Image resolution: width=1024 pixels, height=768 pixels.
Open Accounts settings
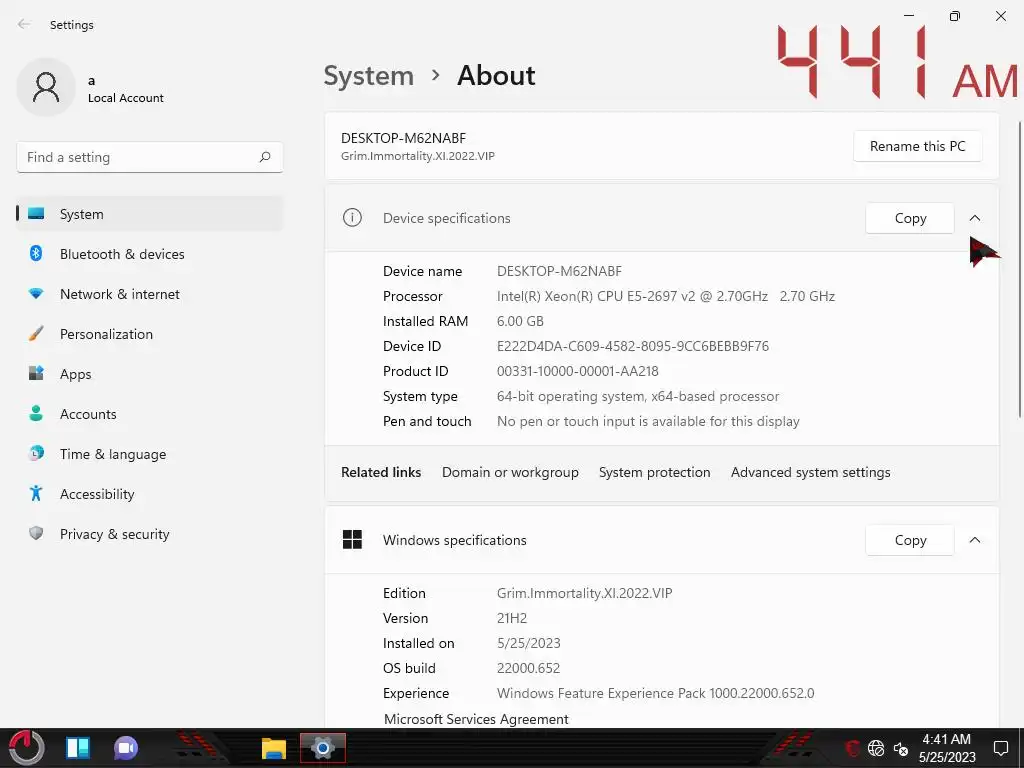click(x=150, y=414)
